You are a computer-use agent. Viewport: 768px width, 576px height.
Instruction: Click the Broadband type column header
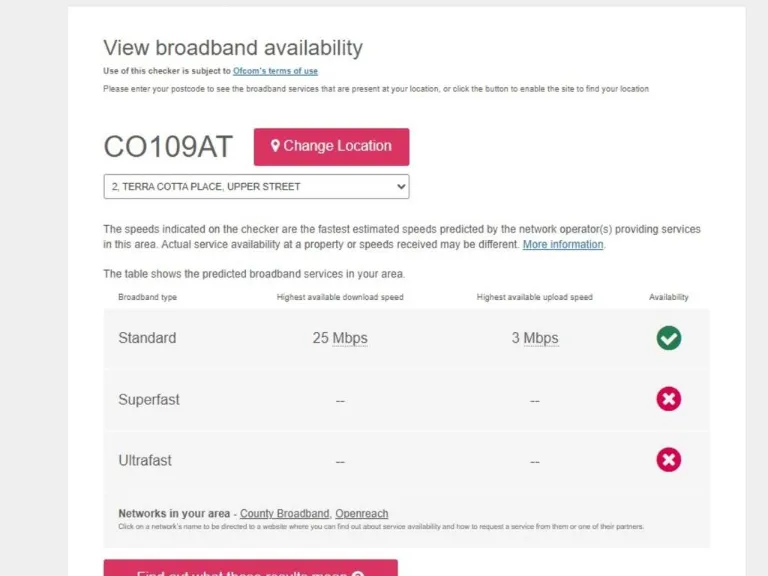point(147,297)
